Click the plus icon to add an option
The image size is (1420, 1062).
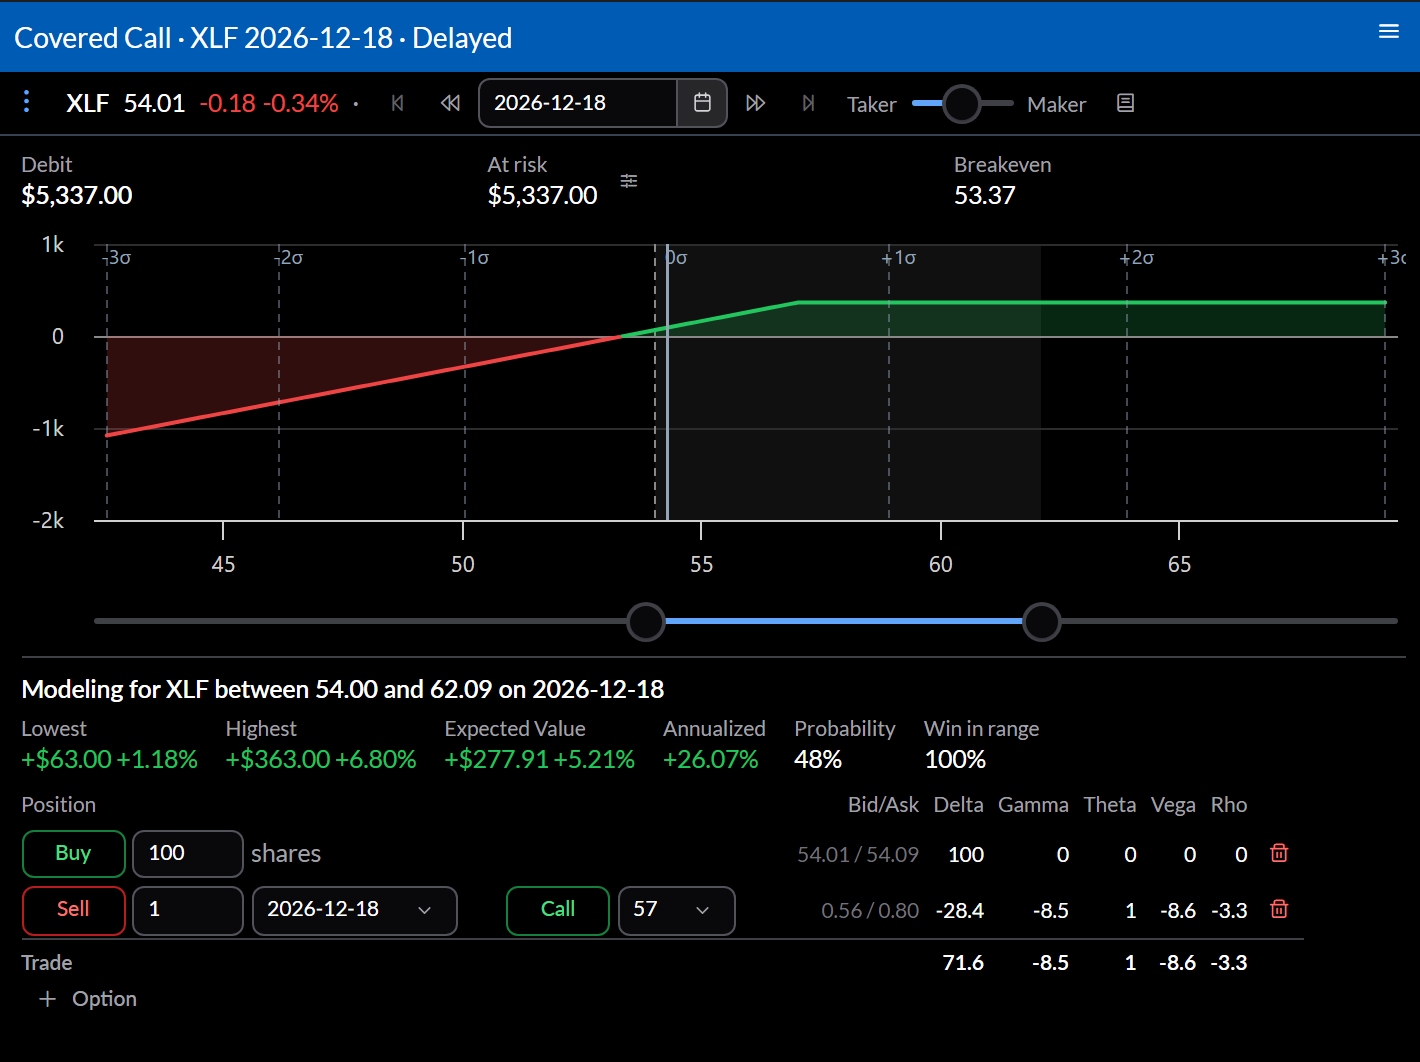47,999
